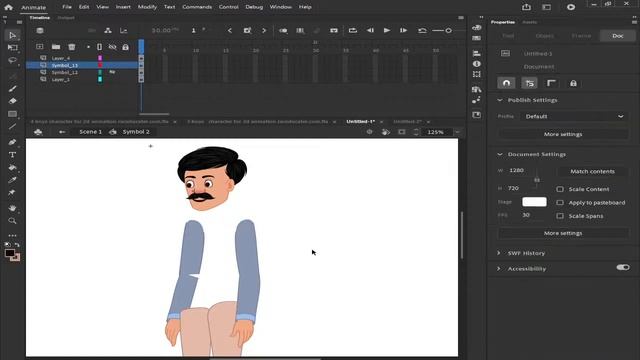Insert a keyframe from the timeline toolbar
Viewport: 640px width, 360px height.
click(247, 31)
